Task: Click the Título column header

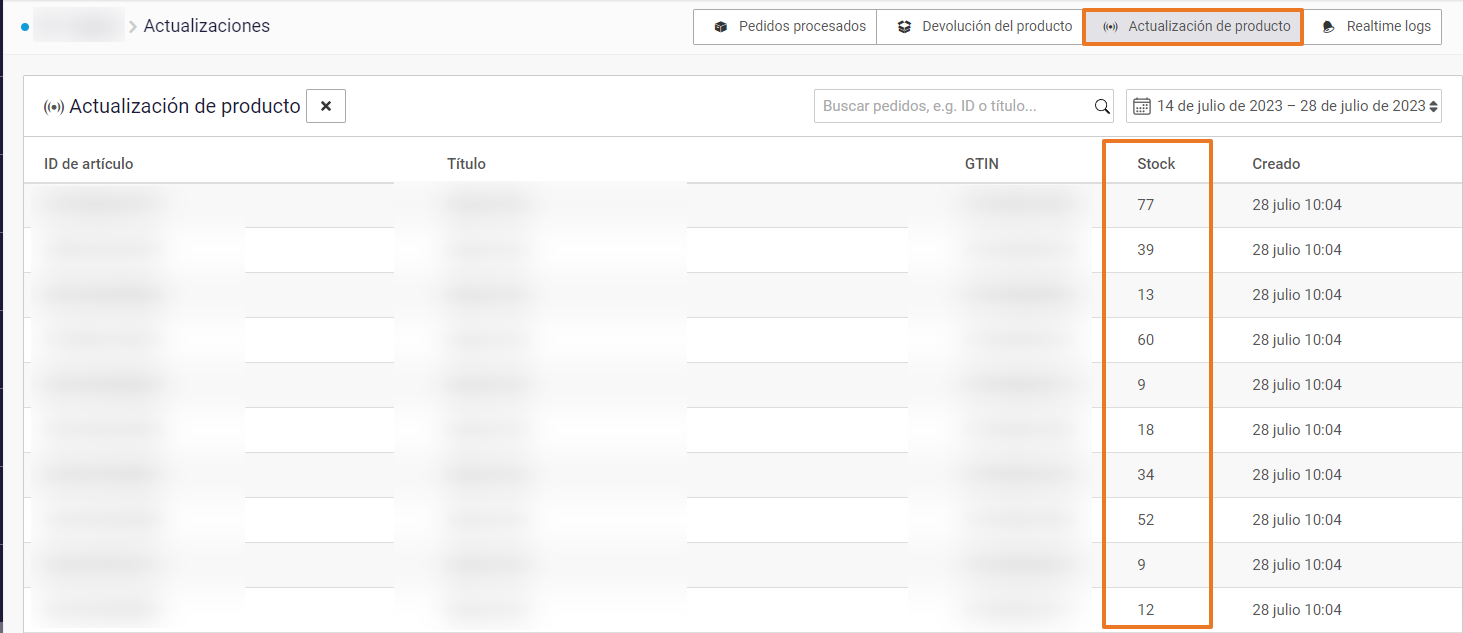Action: click(x=466, y=164)
